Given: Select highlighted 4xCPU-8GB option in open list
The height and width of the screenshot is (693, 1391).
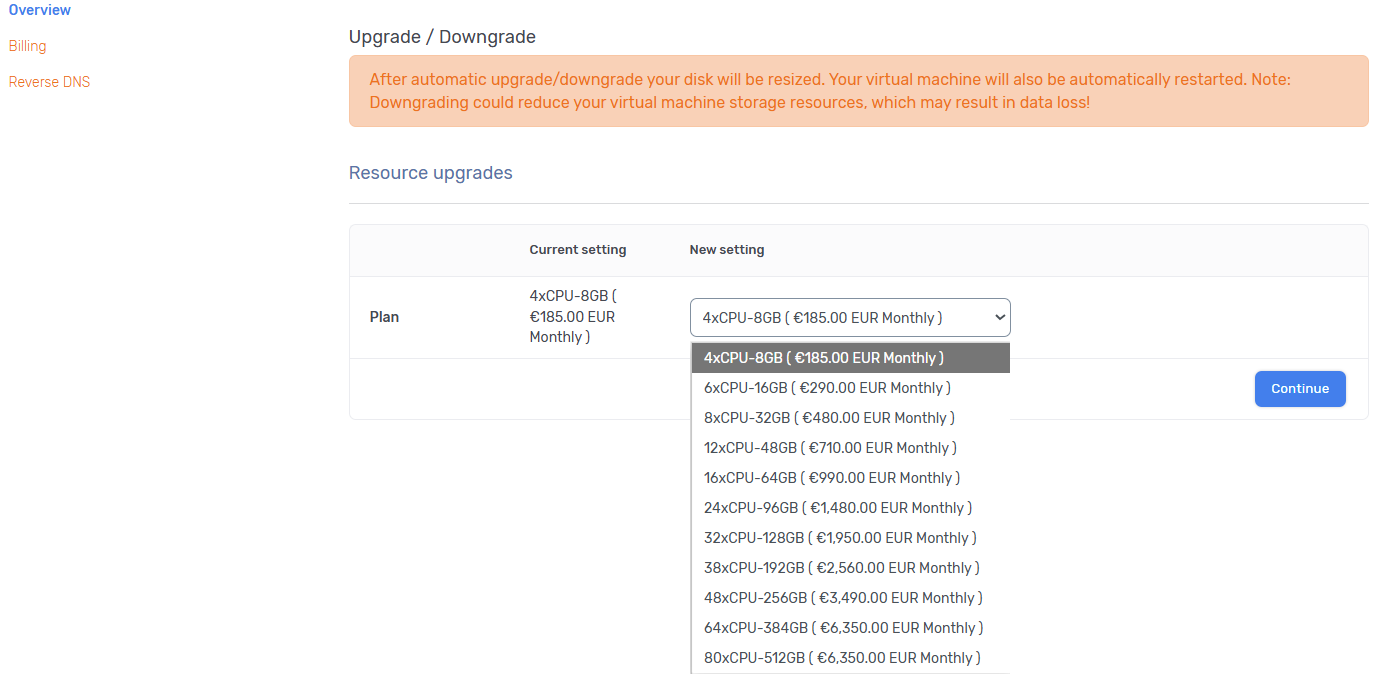Looking at the screenshot, I should 824,358.
